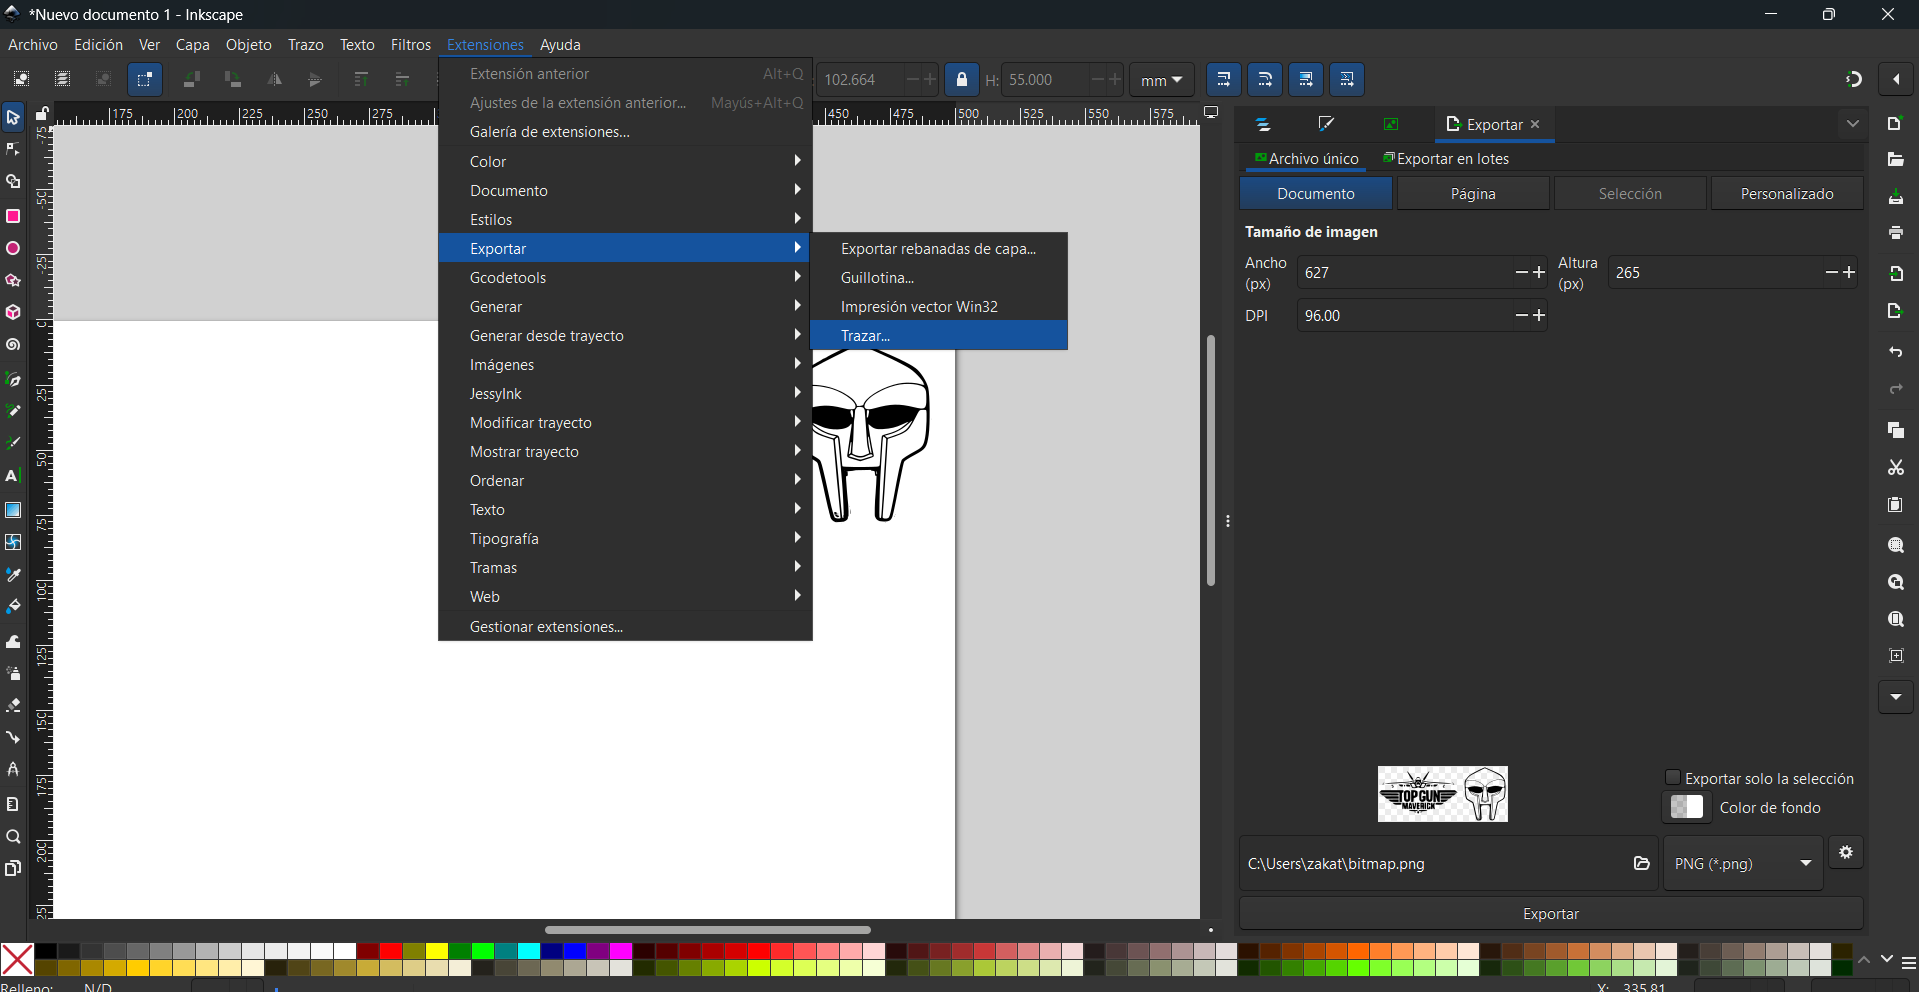Image resolution: width=1919 pixels, height=992 pixels.
Task: Enable Exportar solo la selección checkbox
Action: 1672,778
